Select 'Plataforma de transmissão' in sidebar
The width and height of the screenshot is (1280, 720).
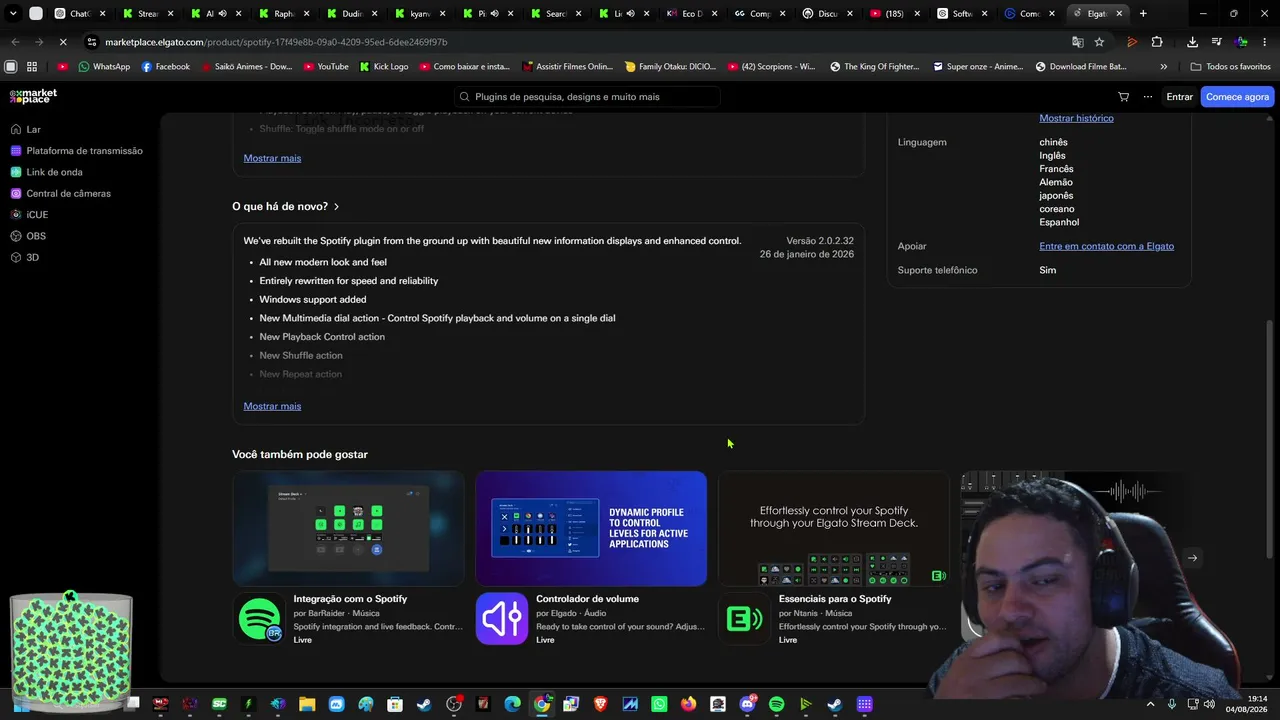pos(76,151)
